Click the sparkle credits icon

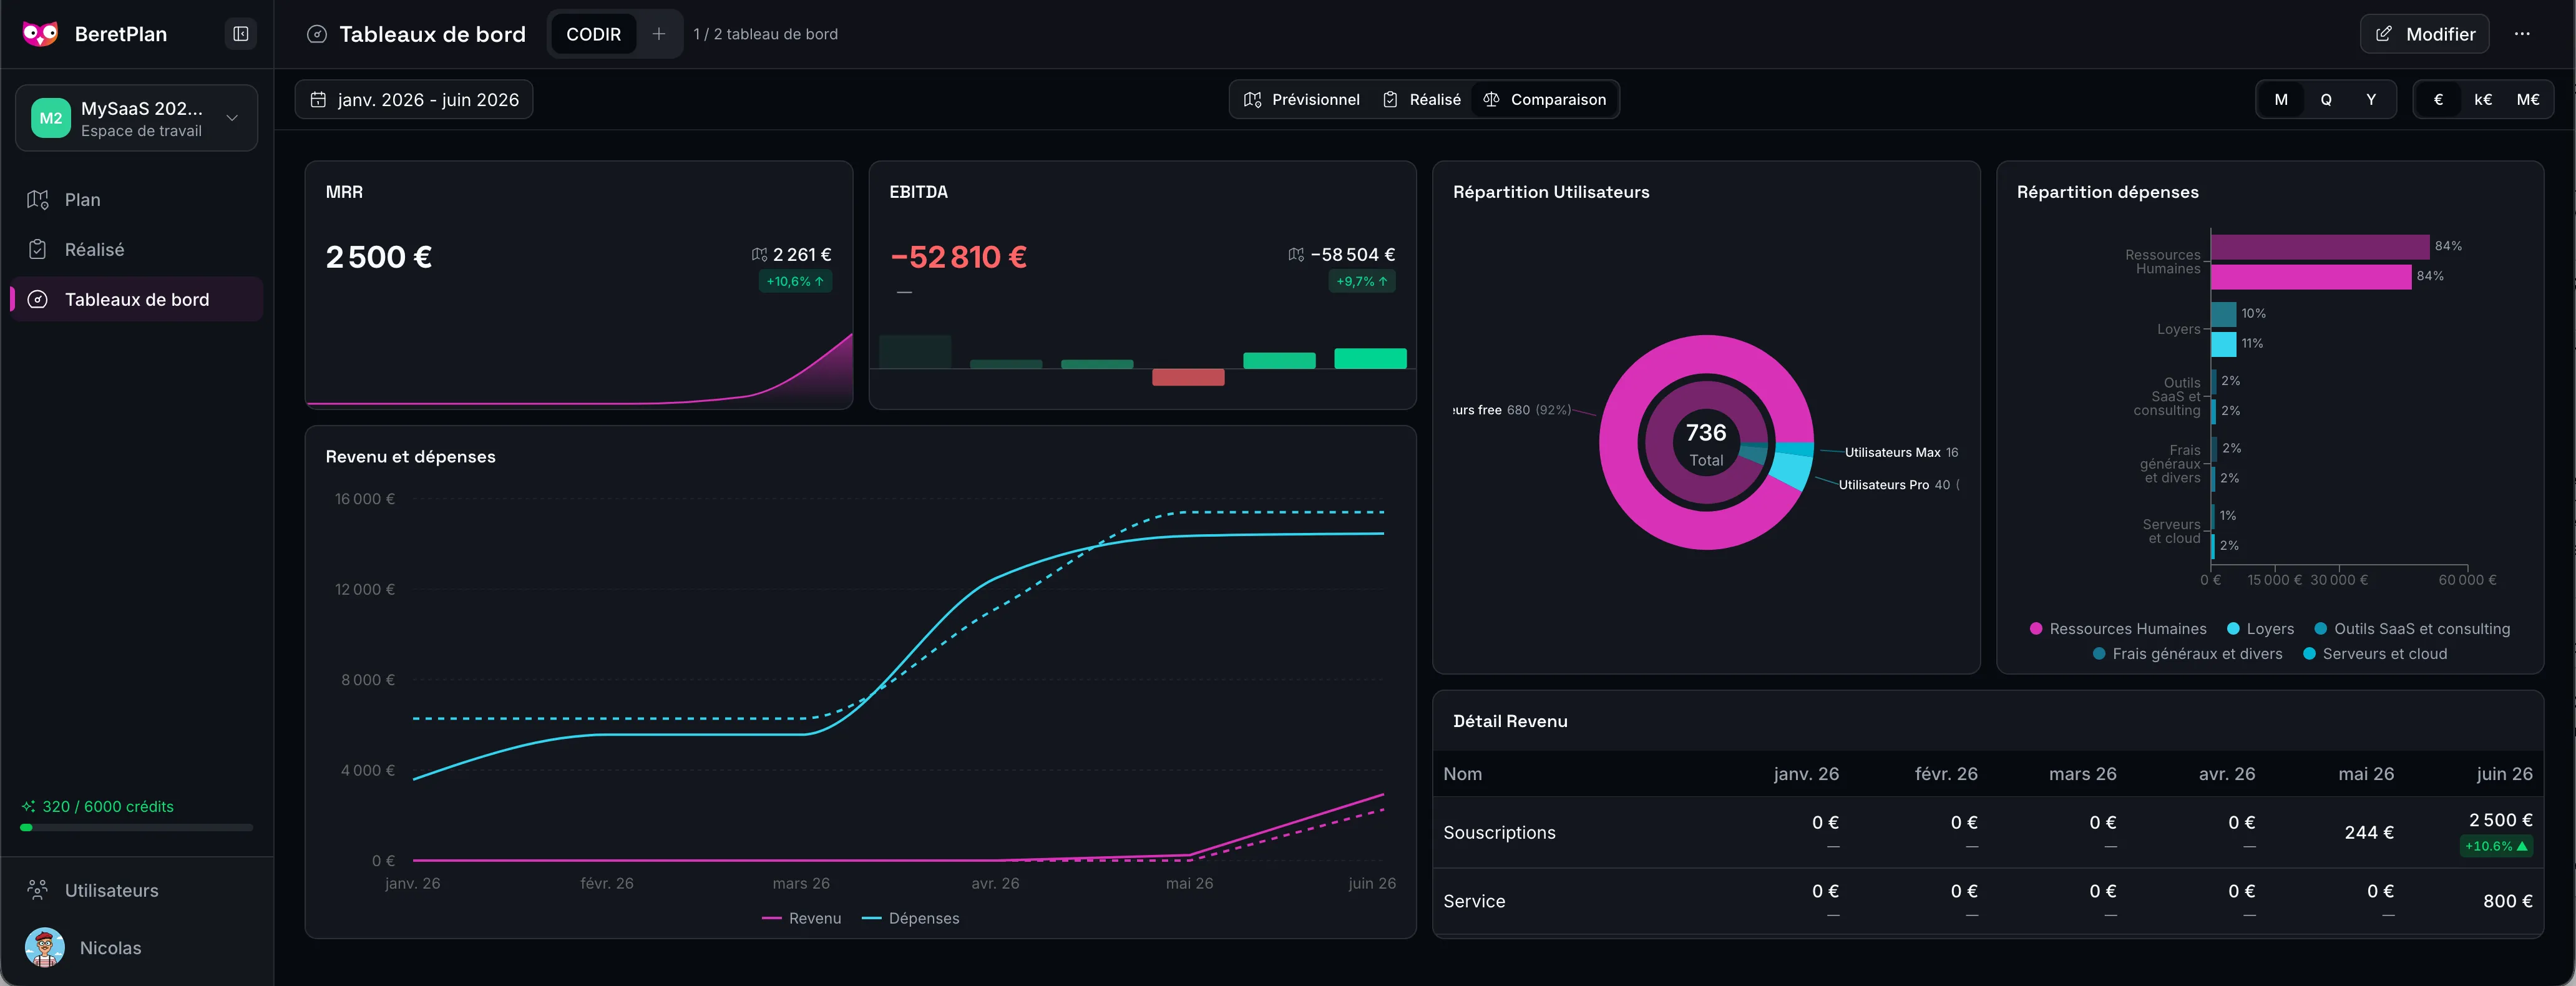point(28,806)
